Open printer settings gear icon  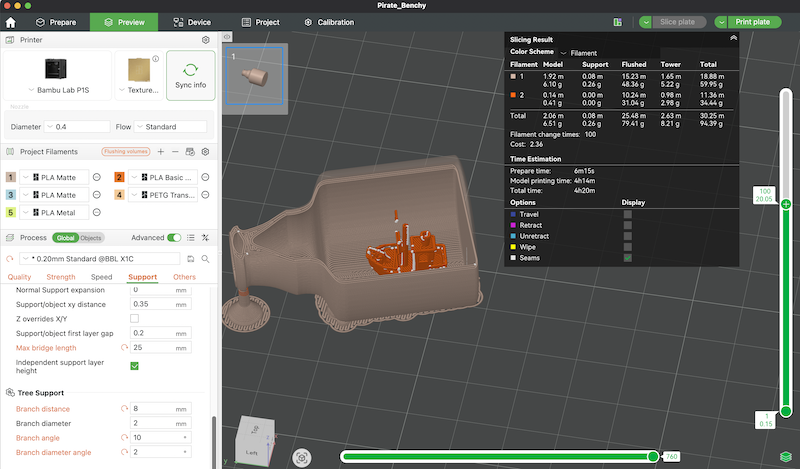[x=206, y=40]
